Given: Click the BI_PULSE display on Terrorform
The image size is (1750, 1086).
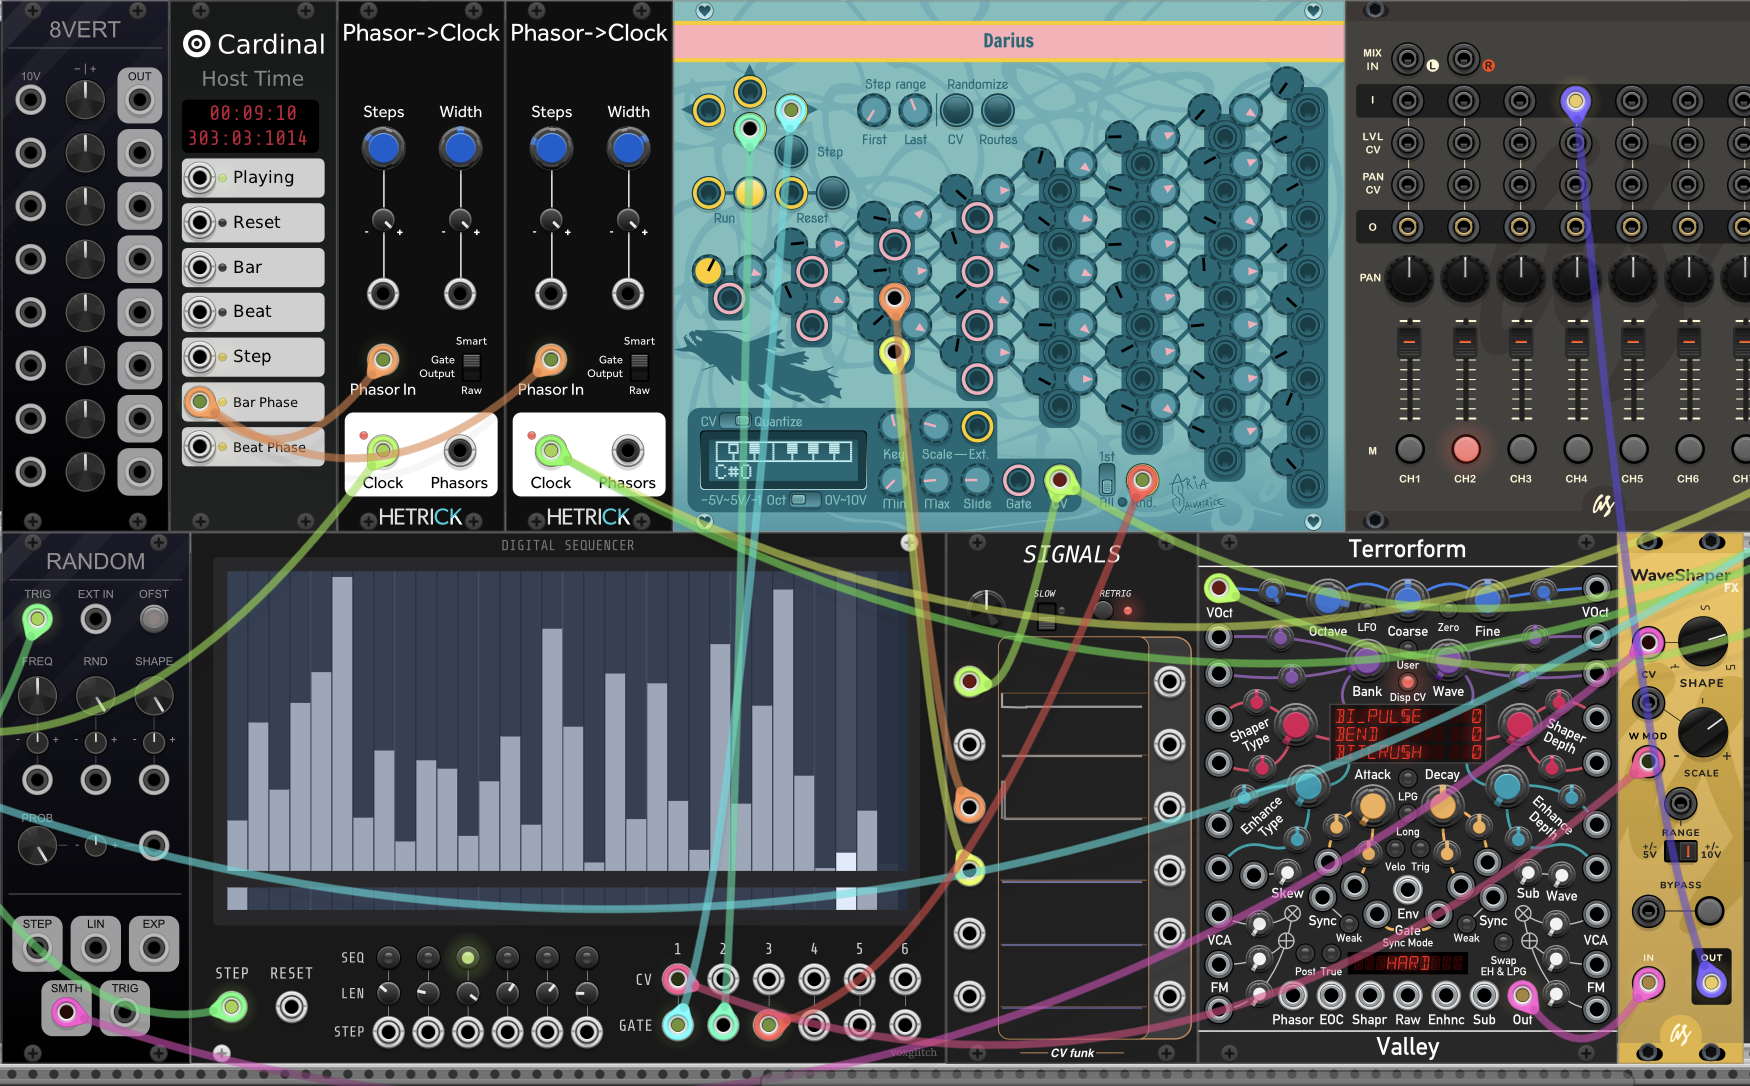Looking at the screenshot, I should (x=1407, y=734).
